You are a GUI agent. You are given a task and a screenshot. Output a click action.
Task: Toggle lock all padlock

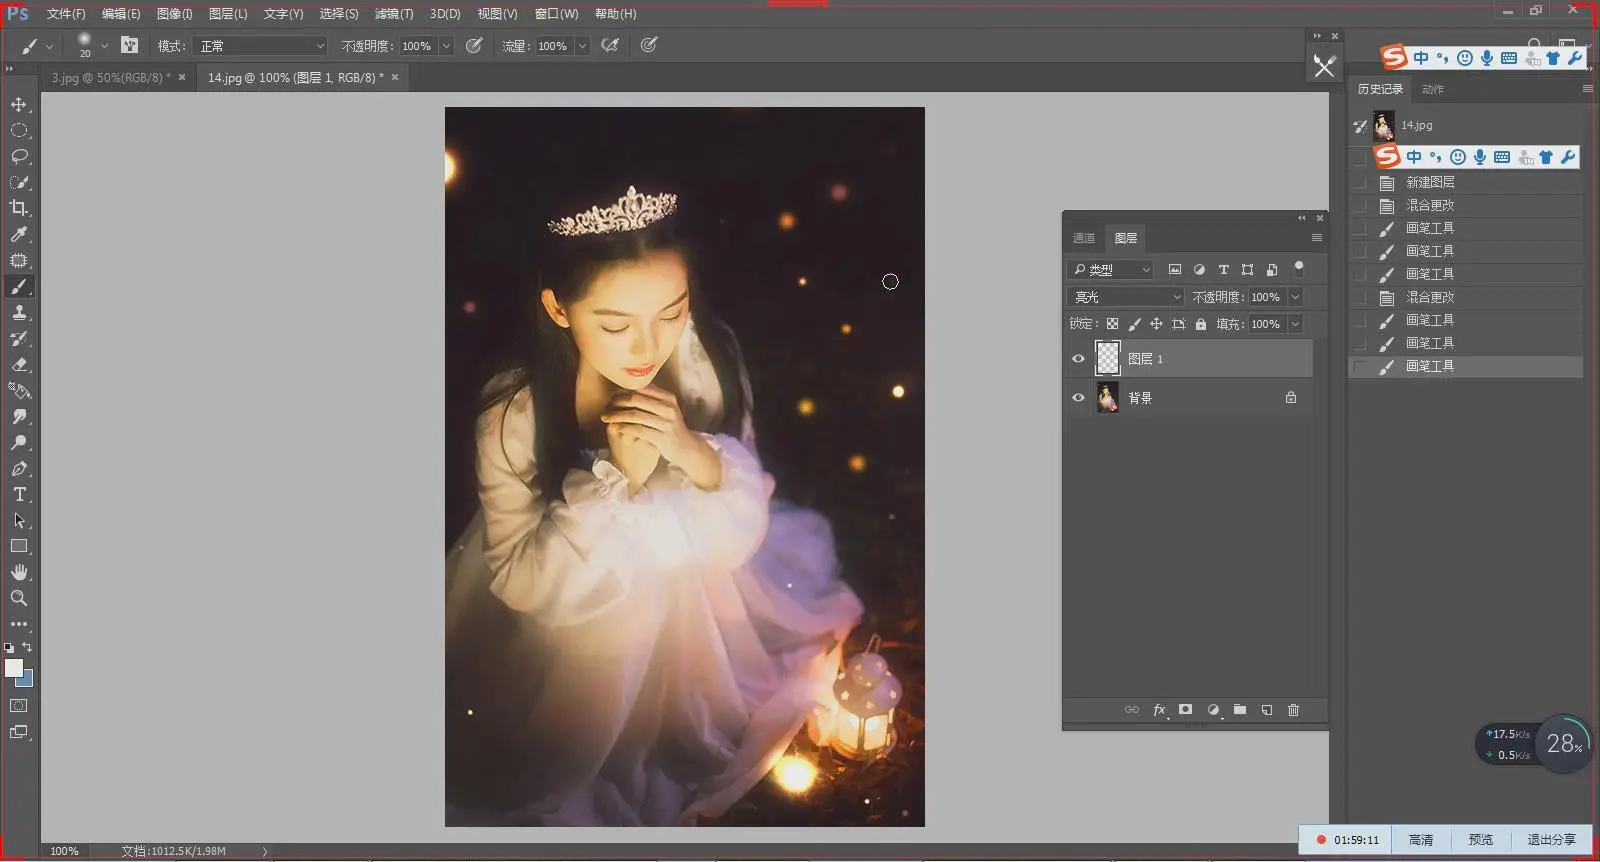(x=1201, y=324)
